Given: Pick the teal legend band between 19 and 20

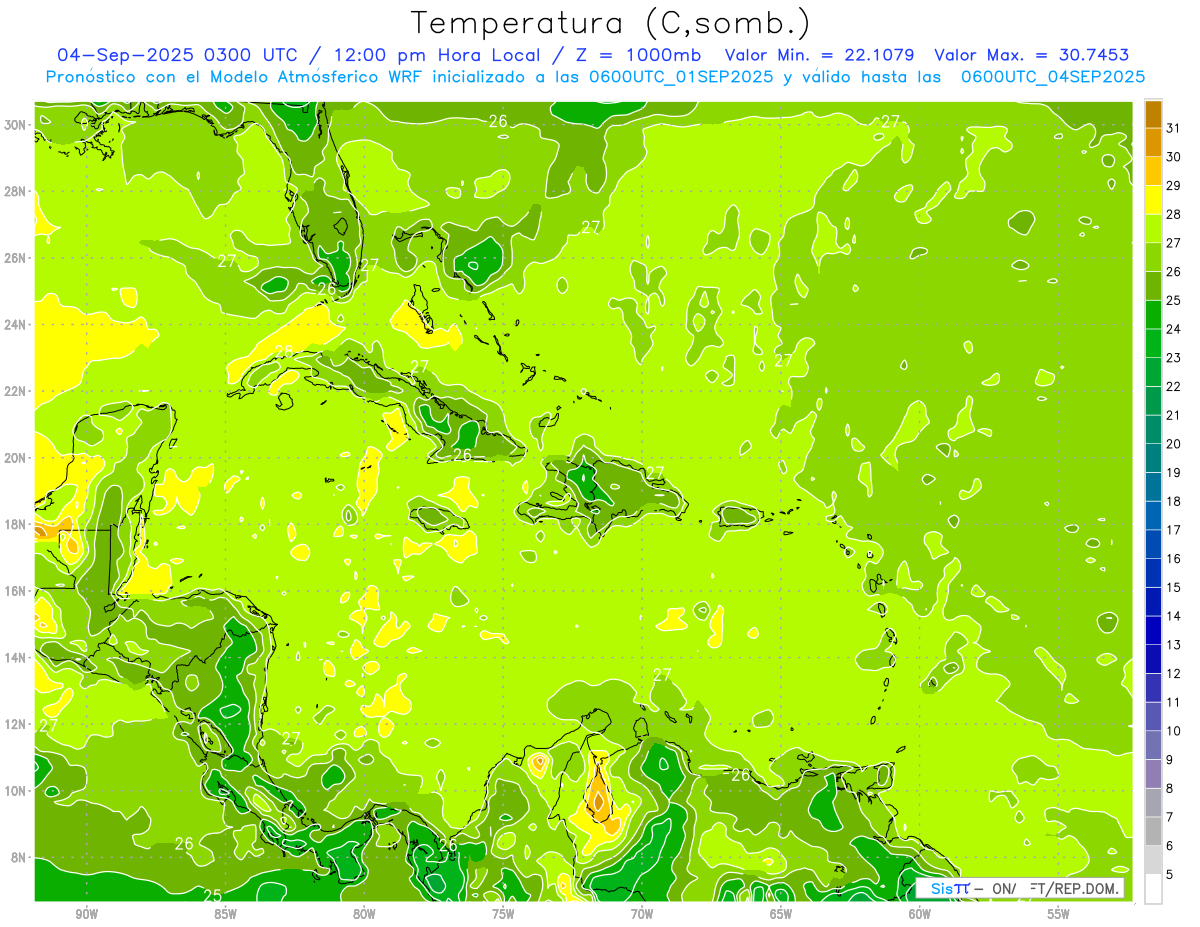Looking at the screenshot, I should [1153, 457].
